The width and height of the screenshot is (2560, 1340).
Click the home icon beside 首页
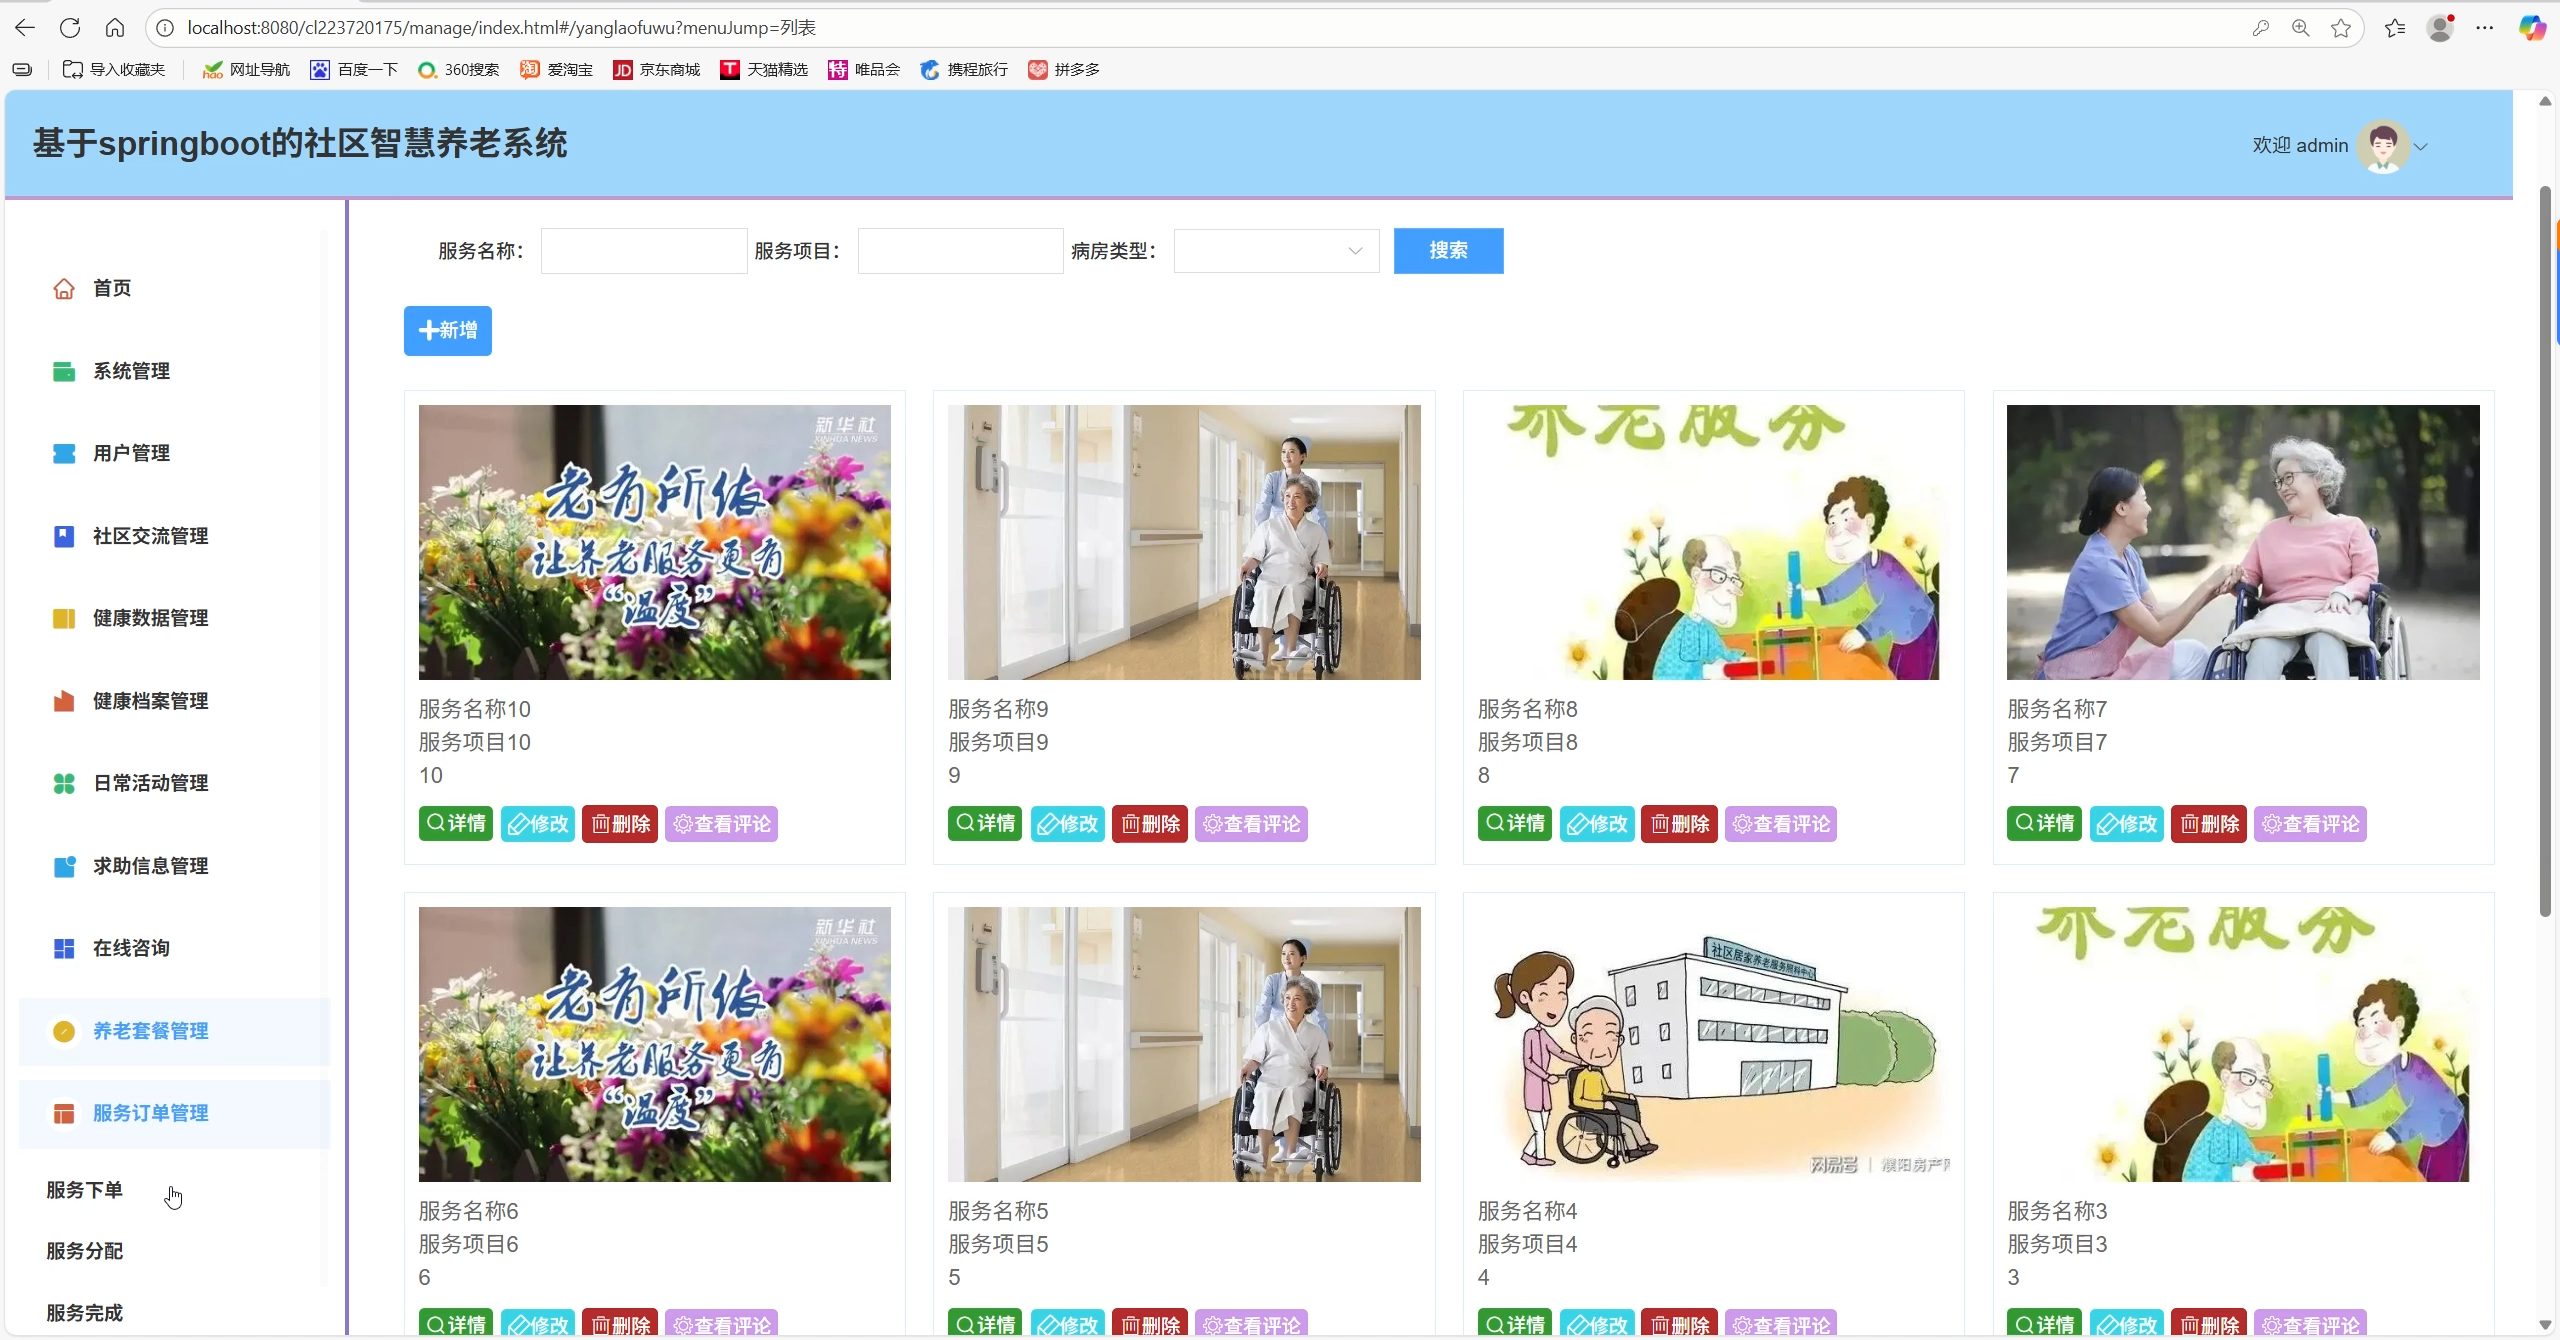point(64,289)
